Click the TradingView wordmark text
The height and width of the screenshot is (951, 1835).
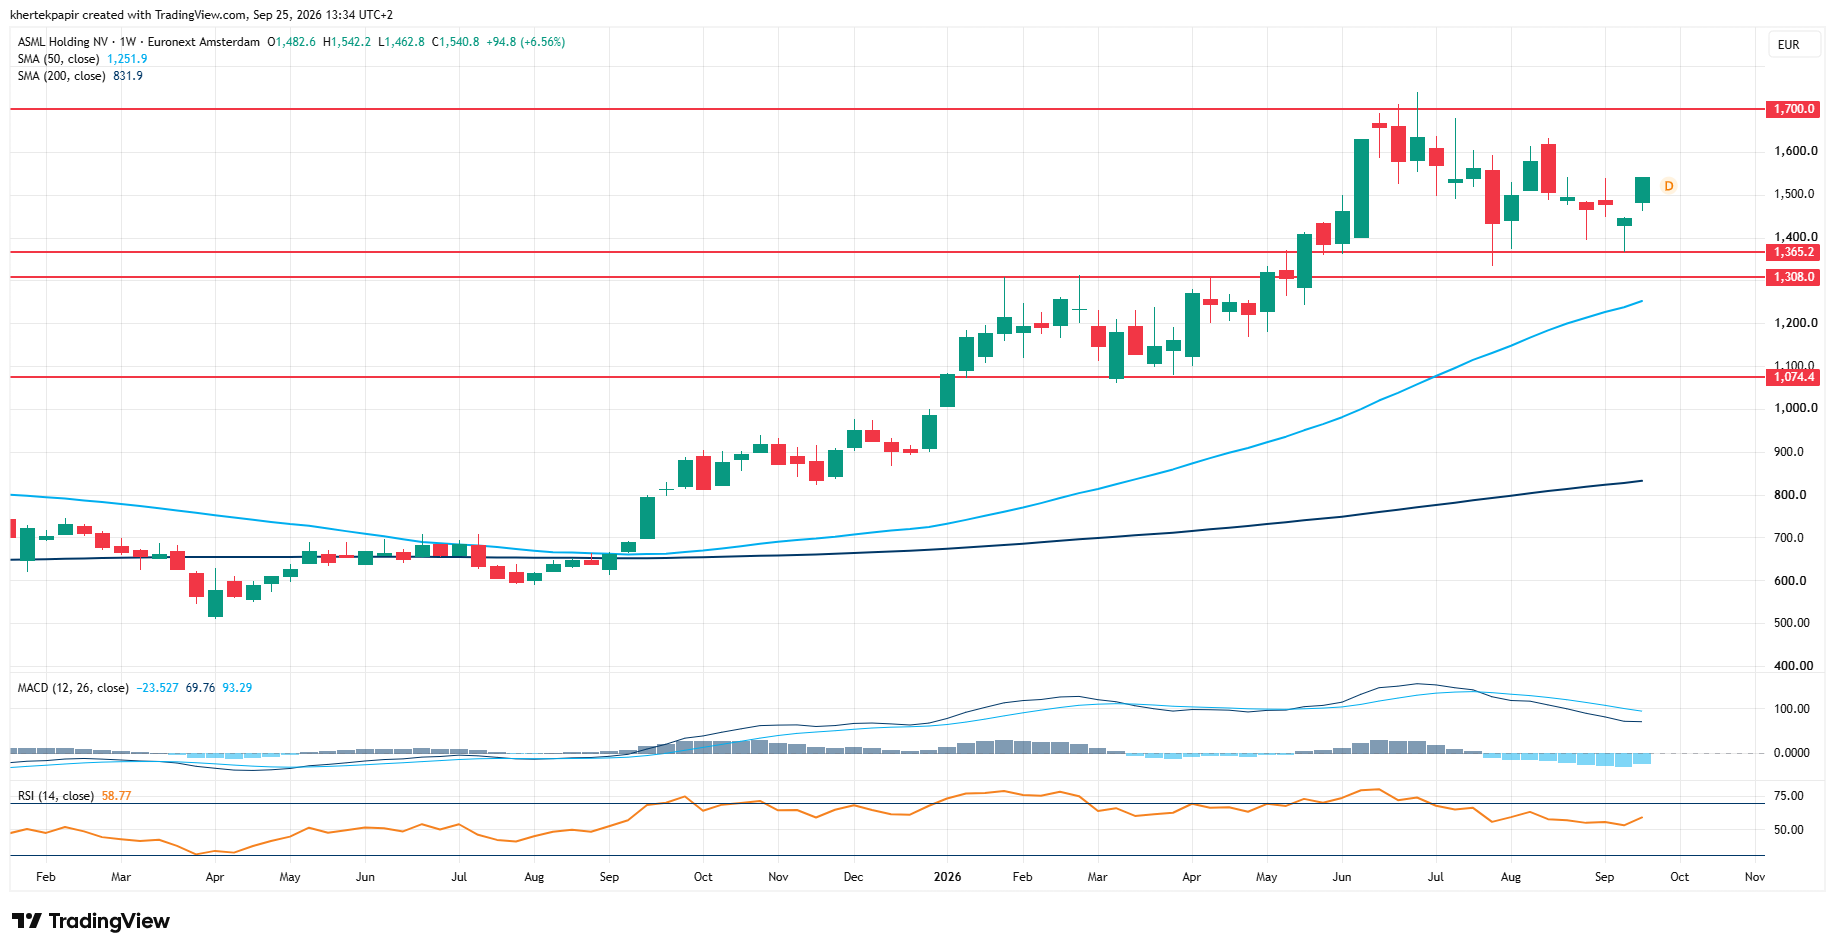pyautogui.click(x=109, y=921)
